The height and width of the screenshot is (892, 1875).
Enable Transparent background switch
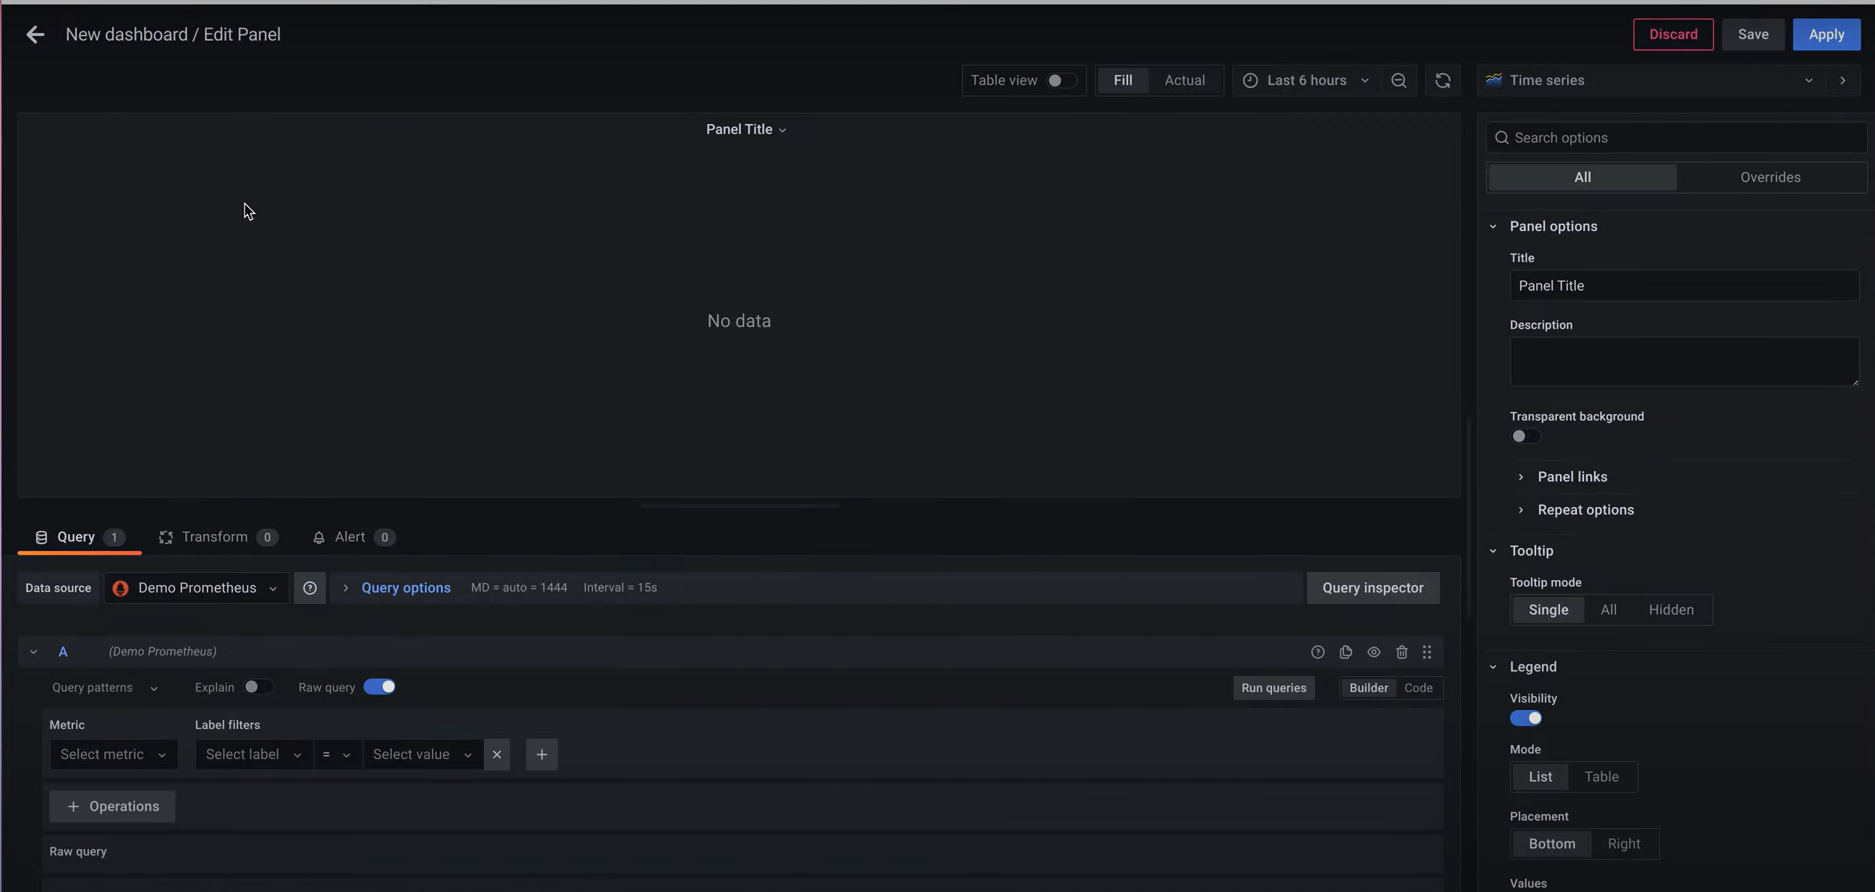point(1526,436)
